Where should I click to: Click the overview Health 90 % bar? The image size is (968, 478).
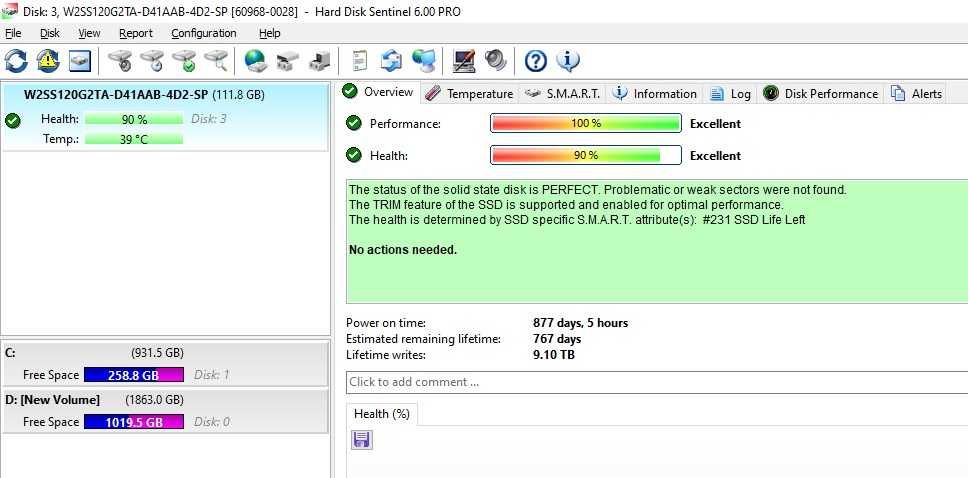586,156
